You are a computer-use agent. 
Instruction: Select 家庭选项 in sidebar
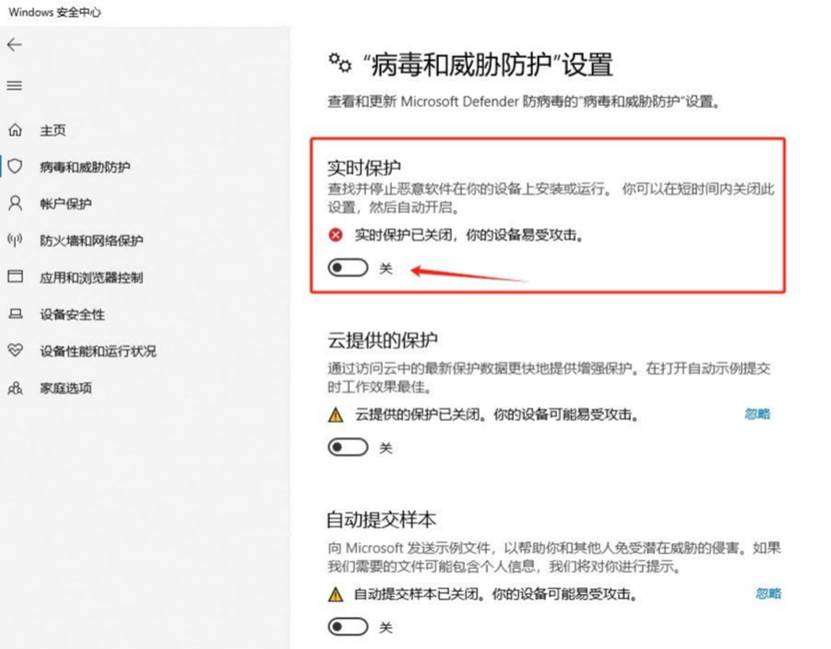(x=66, y=388)
